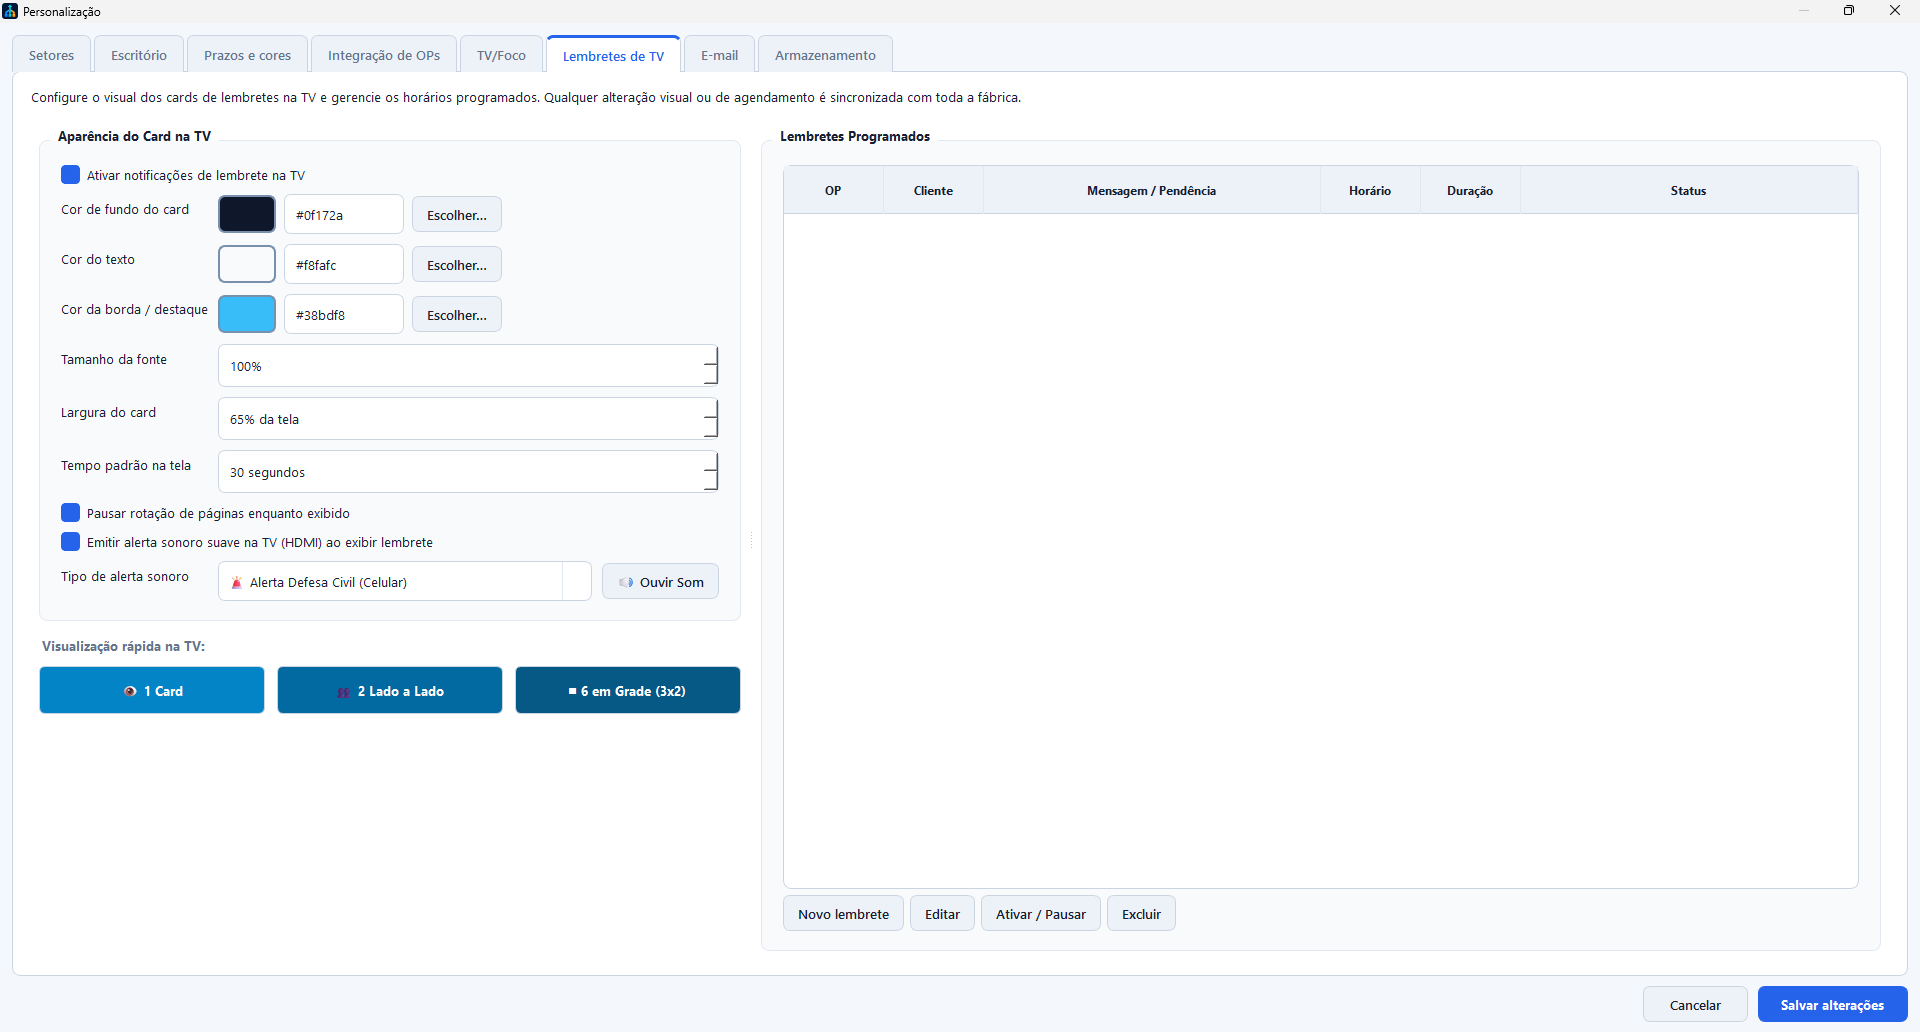Select the Lembretes de TV tab
The height and width of the screenshot is (1032, 1920).
613,56
